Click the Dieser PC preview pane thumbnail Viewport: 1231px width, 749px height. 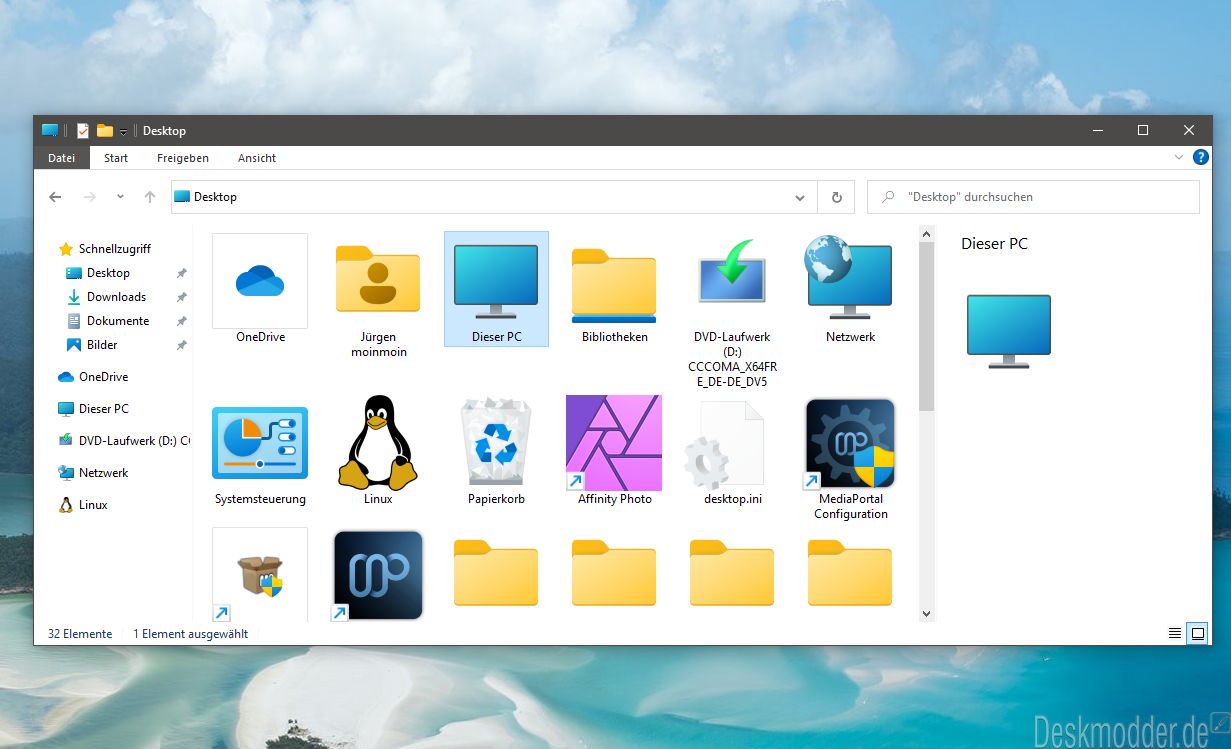(1008, 331)
